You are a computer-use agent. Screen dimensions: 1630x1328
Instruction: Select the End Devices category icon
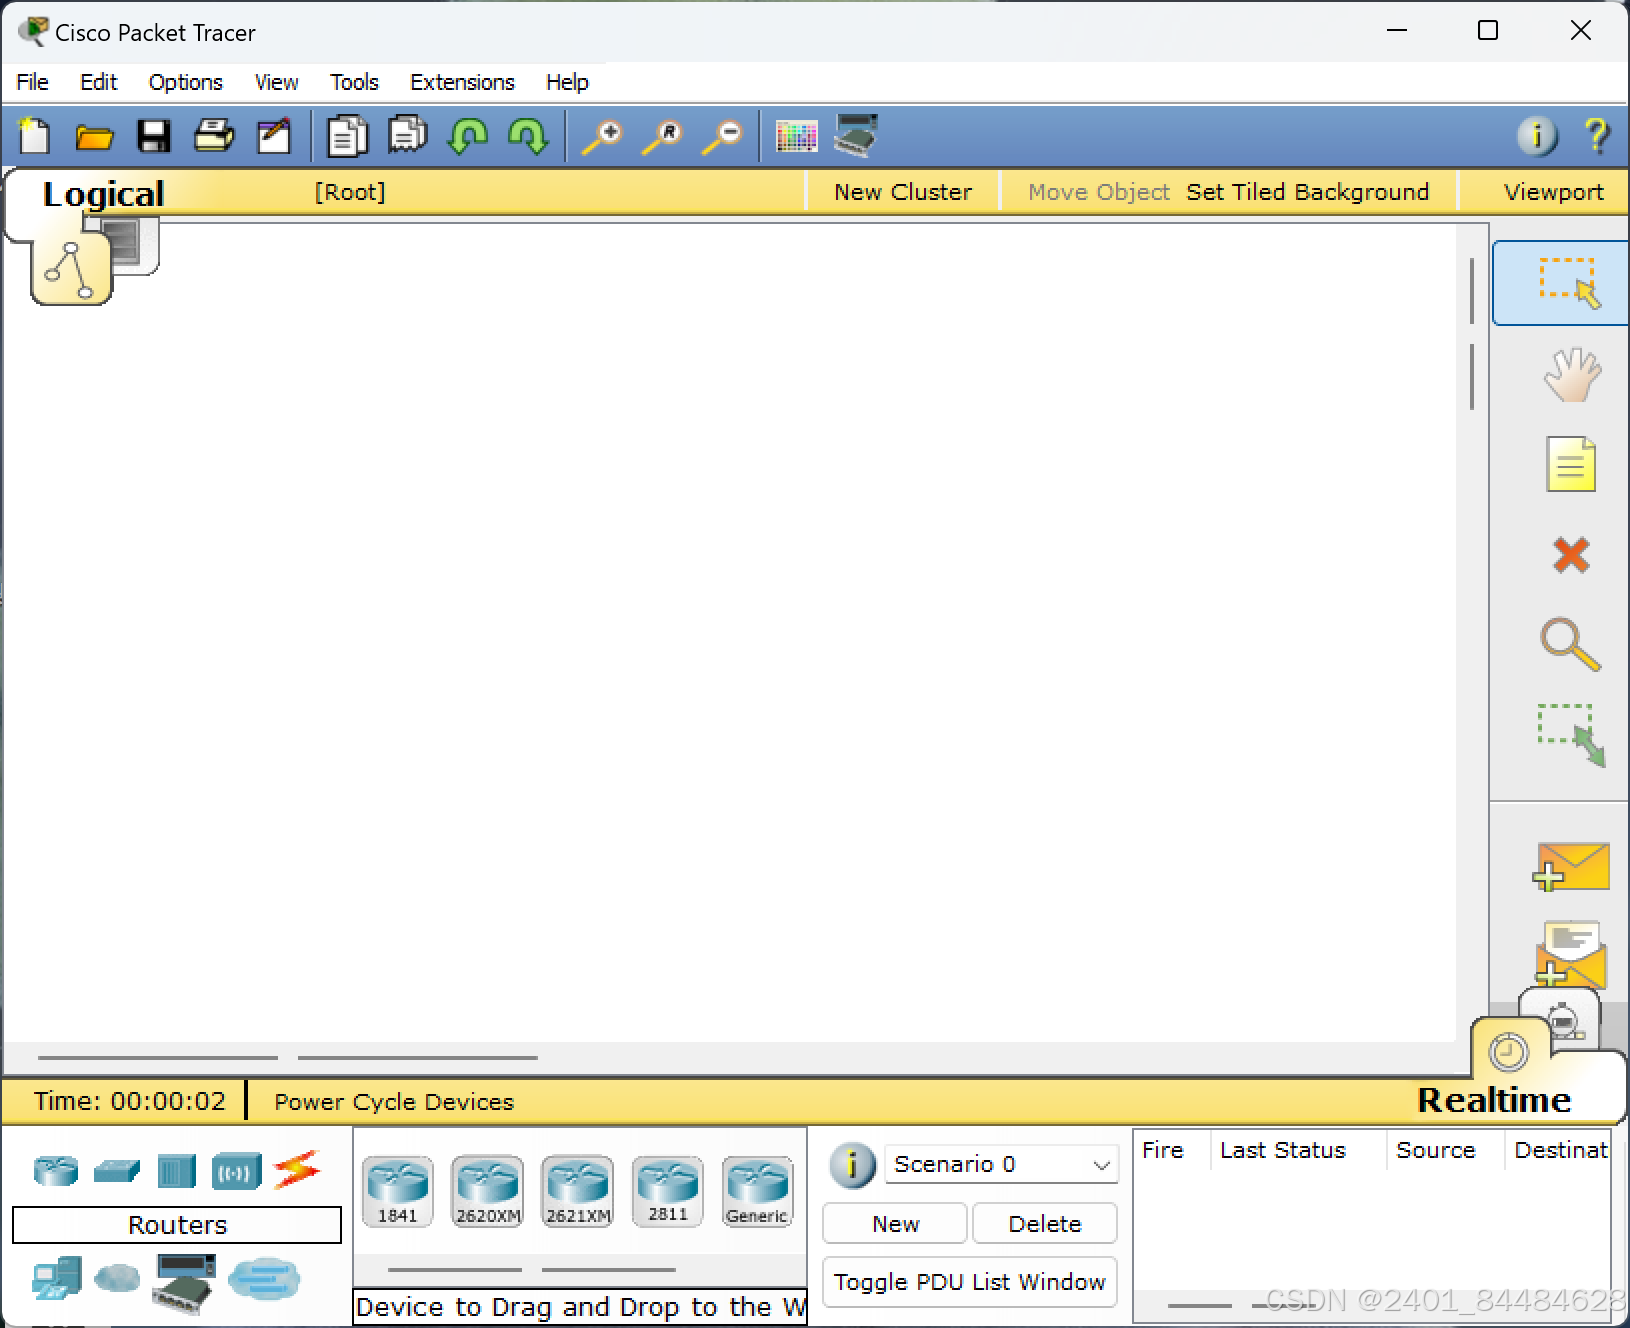tap(56, 1280)
